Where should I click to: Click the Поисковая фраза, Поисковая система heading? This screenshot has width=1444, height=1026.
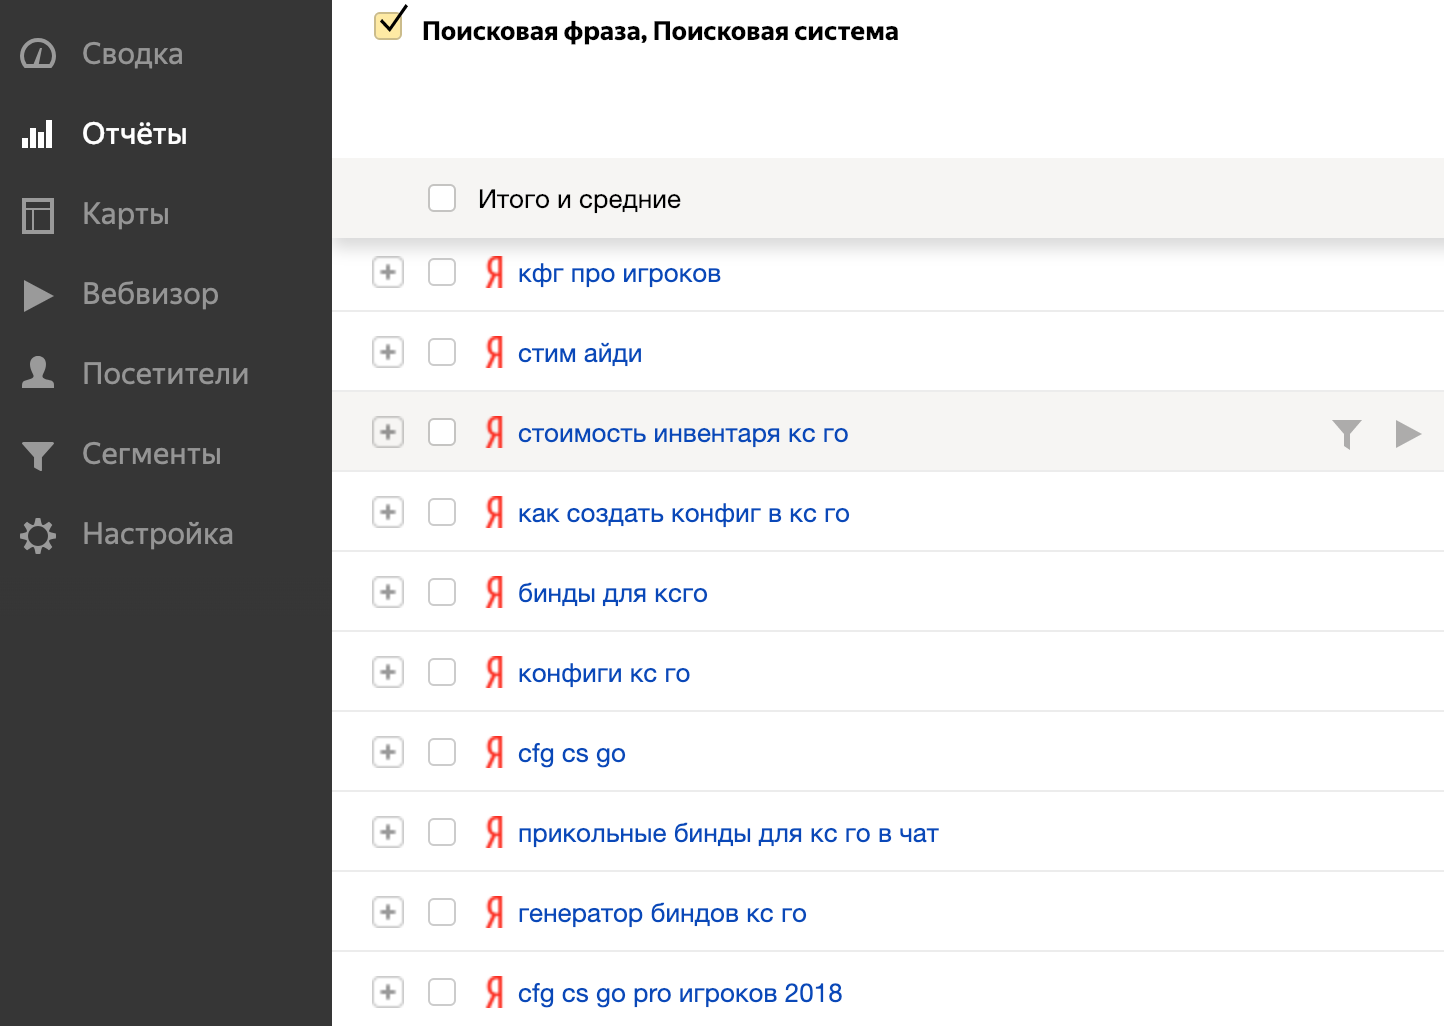click(x=660, y=31)
